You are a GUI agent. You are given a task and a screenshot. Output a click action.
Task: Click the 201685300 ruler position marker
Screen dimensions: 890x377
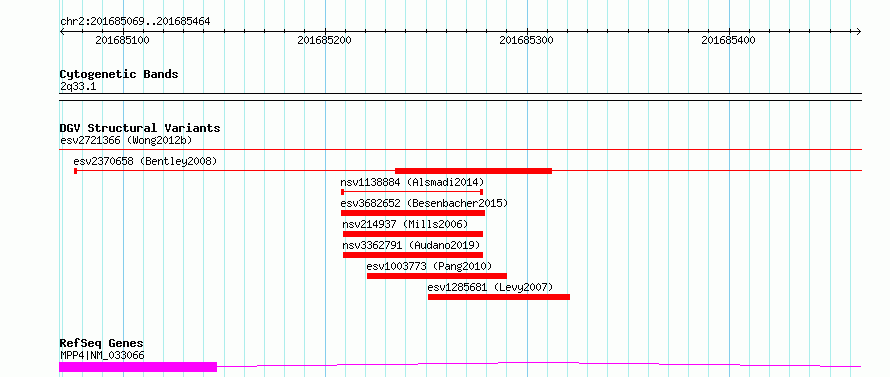[x=526, y=40]
